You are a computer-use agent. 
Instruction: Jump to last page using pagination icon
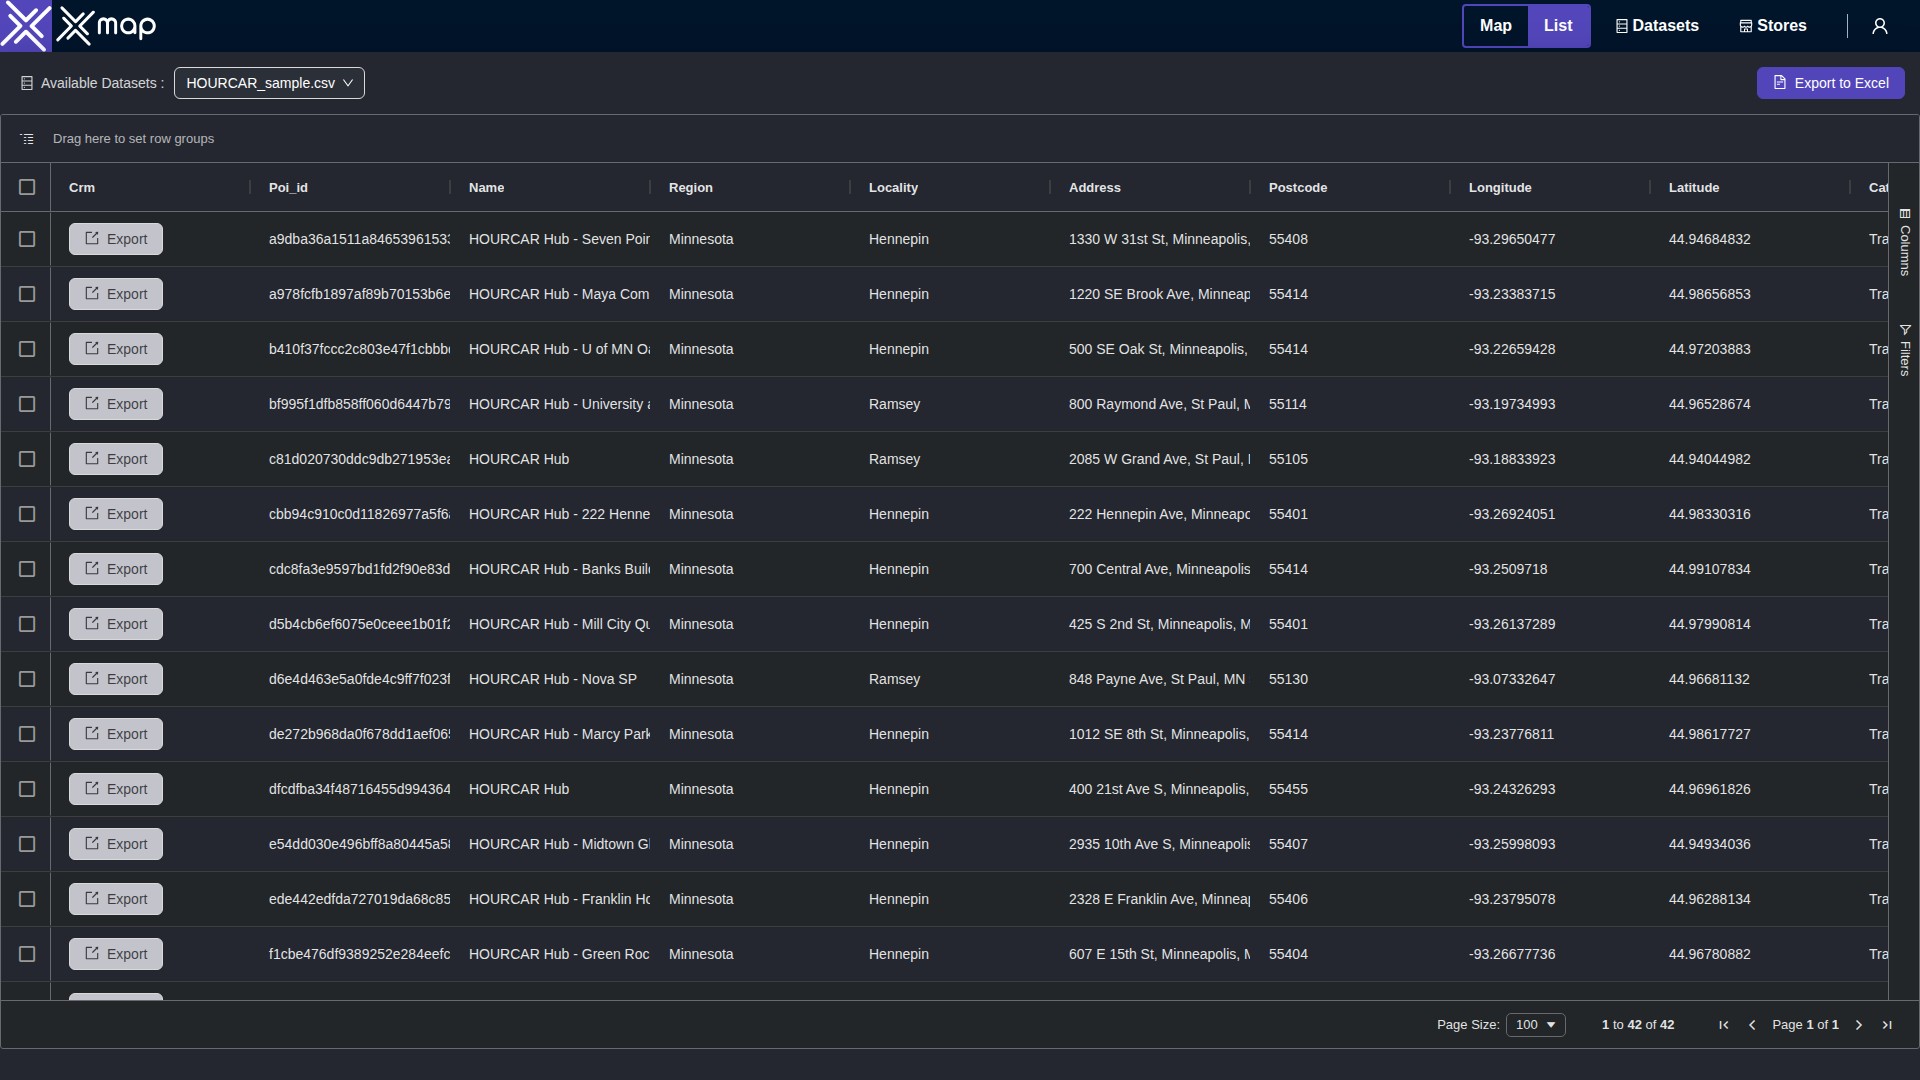(1887, 1025)
